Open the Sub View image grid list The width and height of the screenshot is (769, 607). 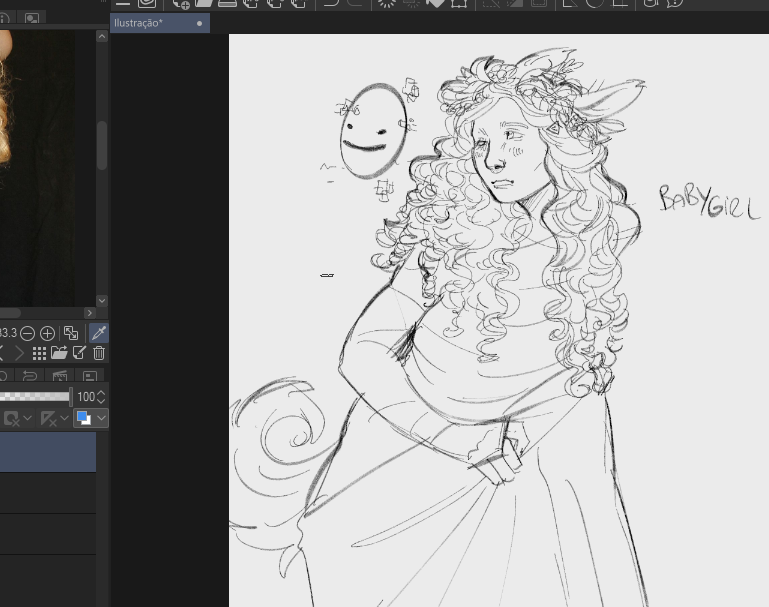coord(39,353)
